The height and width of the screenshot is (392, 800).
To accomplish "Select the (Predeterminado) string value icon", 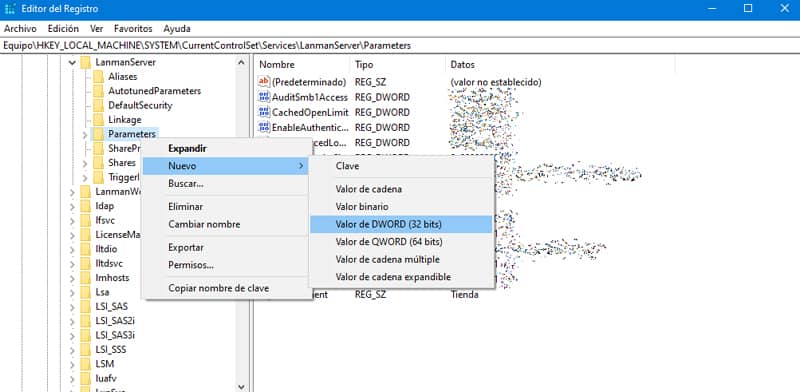I will tap(264, 82).
